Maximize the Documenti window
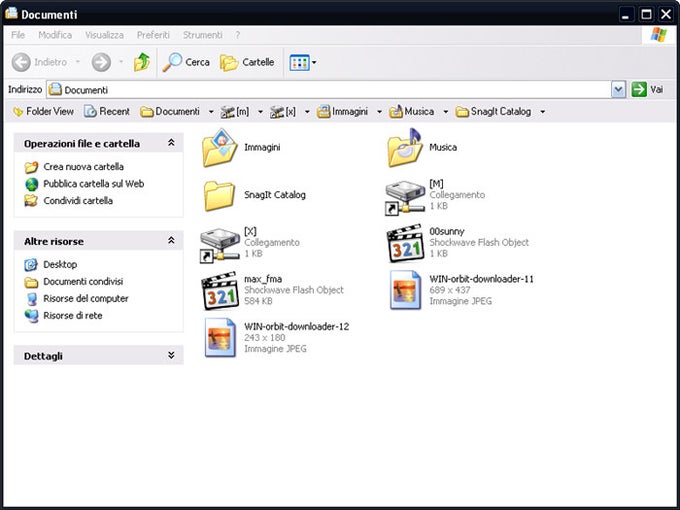Screen dimensions: 680x510 [646, 14]
